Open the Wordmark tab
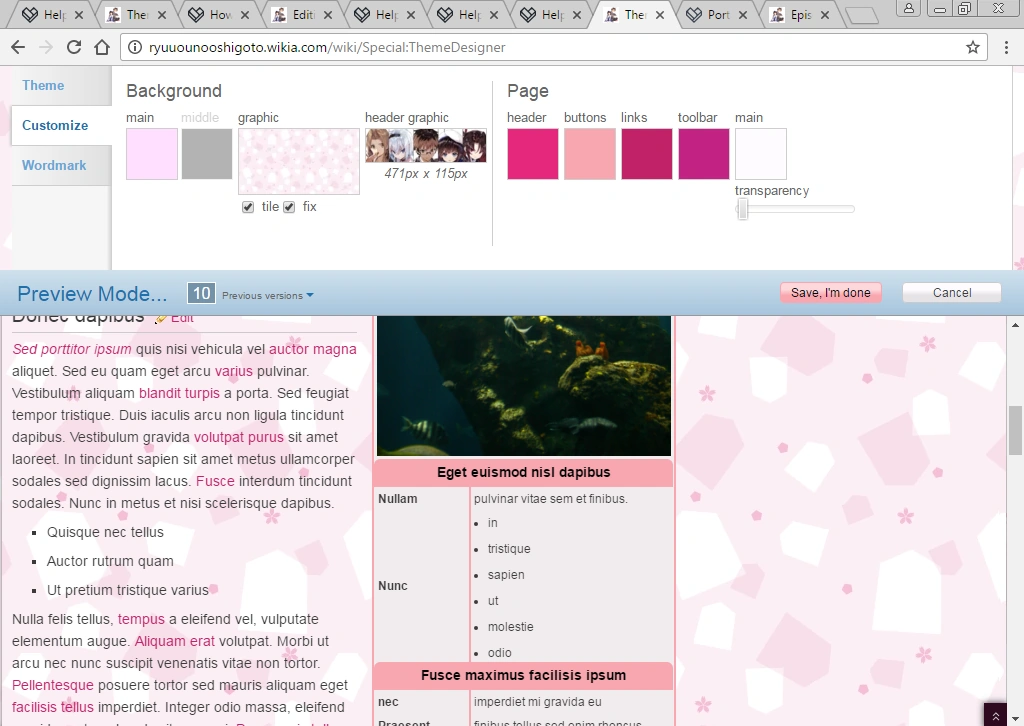The width and height of the screenshot is (1024, 726). pyautogui.click(x=54, y=165)
